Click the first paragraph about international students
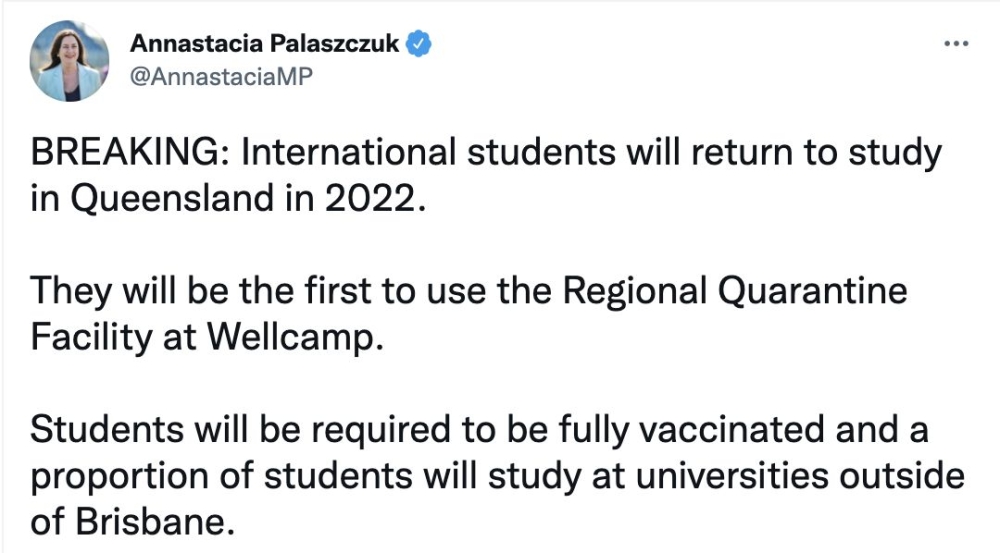 pos(486,175)
